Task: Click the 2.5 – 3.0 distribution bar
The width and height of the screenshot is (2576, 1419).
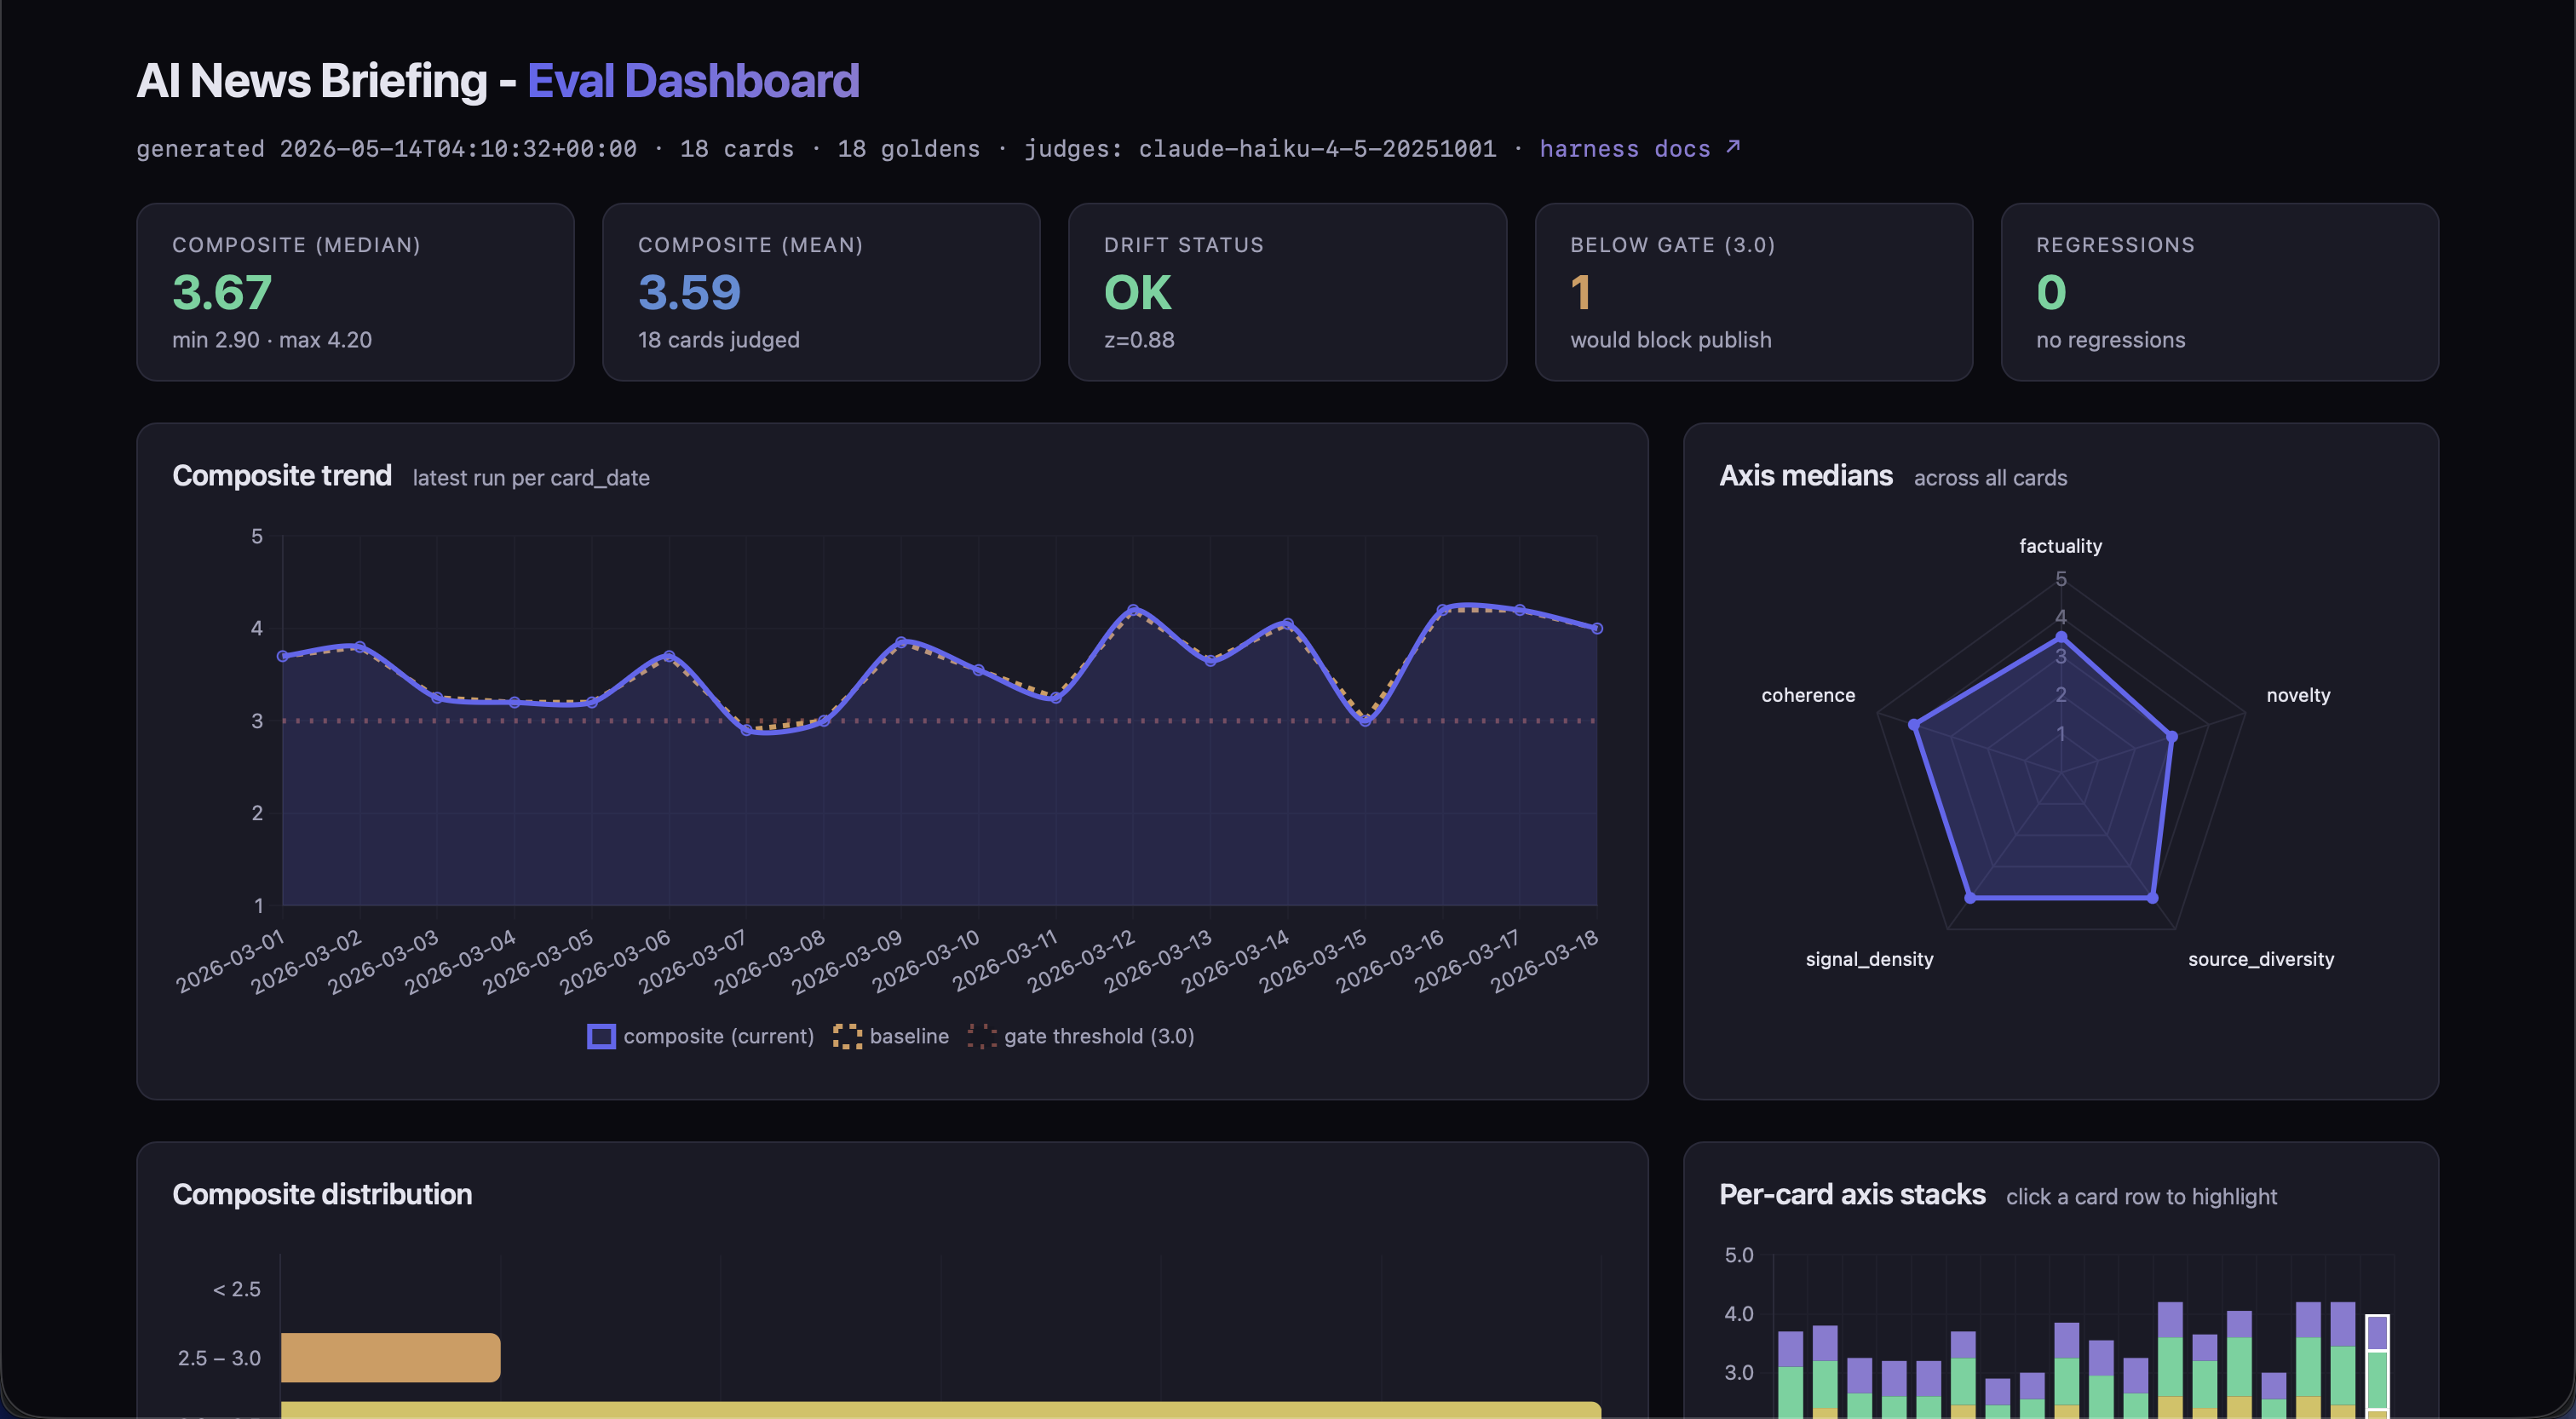Action: [390, 1357]
